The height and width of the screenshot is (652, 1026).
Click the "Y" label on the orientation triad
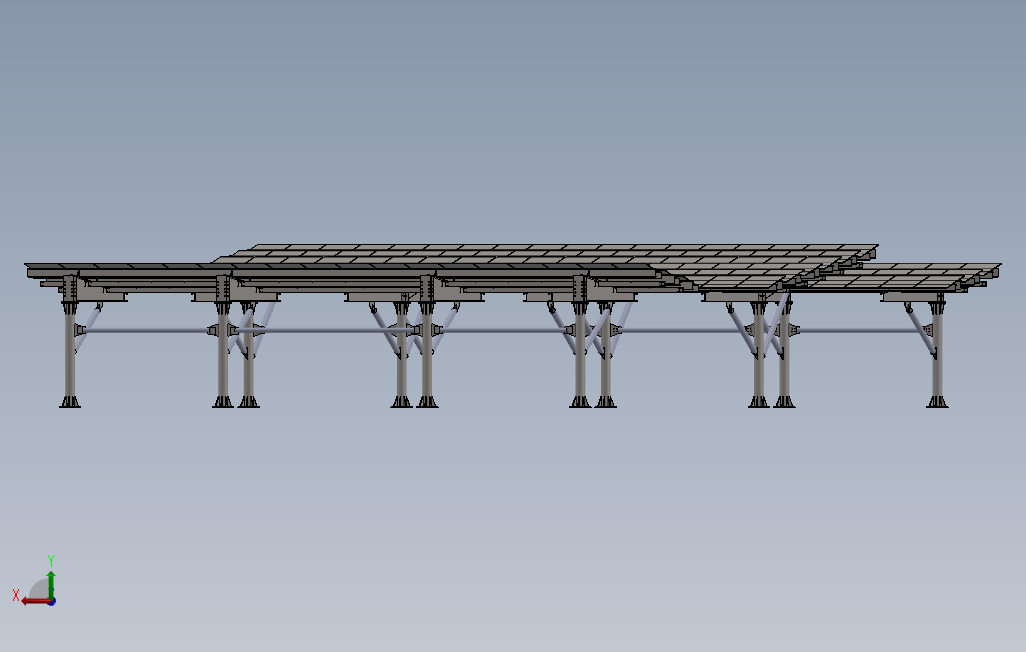tap(50, 561)
